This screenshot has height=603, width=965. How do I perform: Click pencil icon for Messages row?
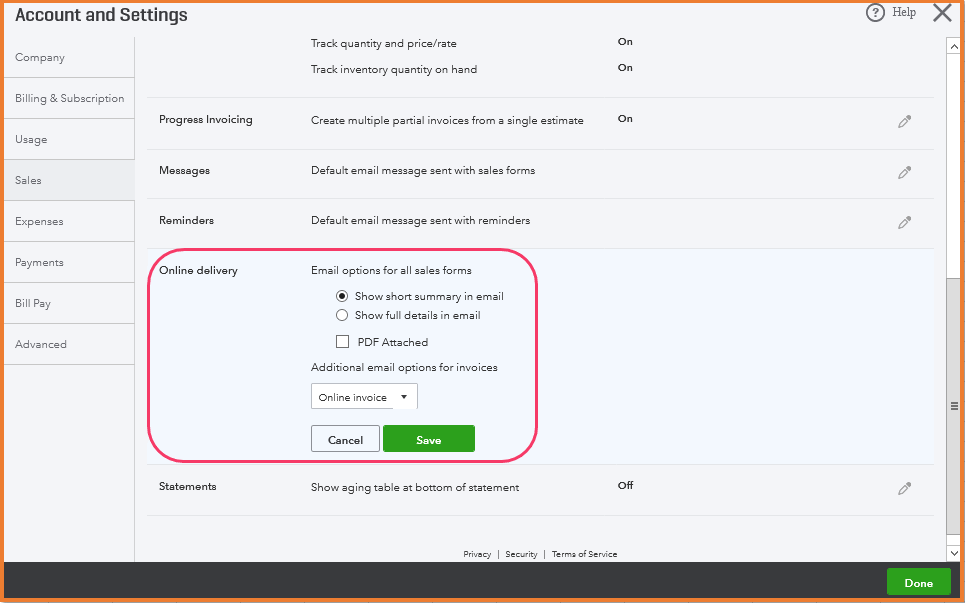(904, 172)
